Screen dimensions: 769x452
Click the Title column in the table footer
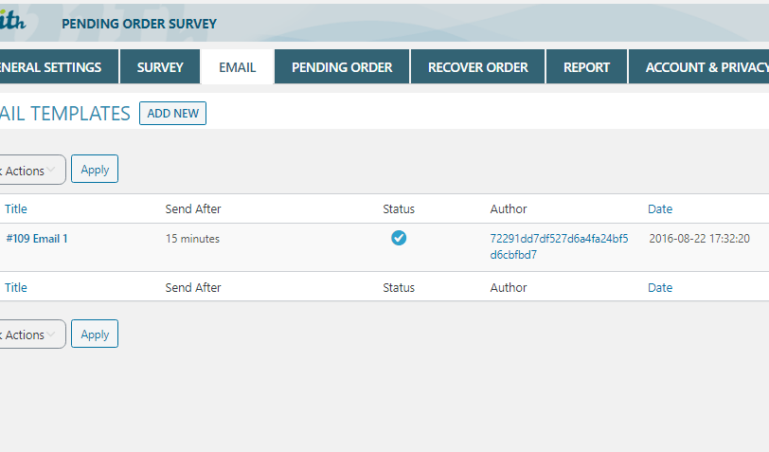pyautogui.click(x=16, y=288)
